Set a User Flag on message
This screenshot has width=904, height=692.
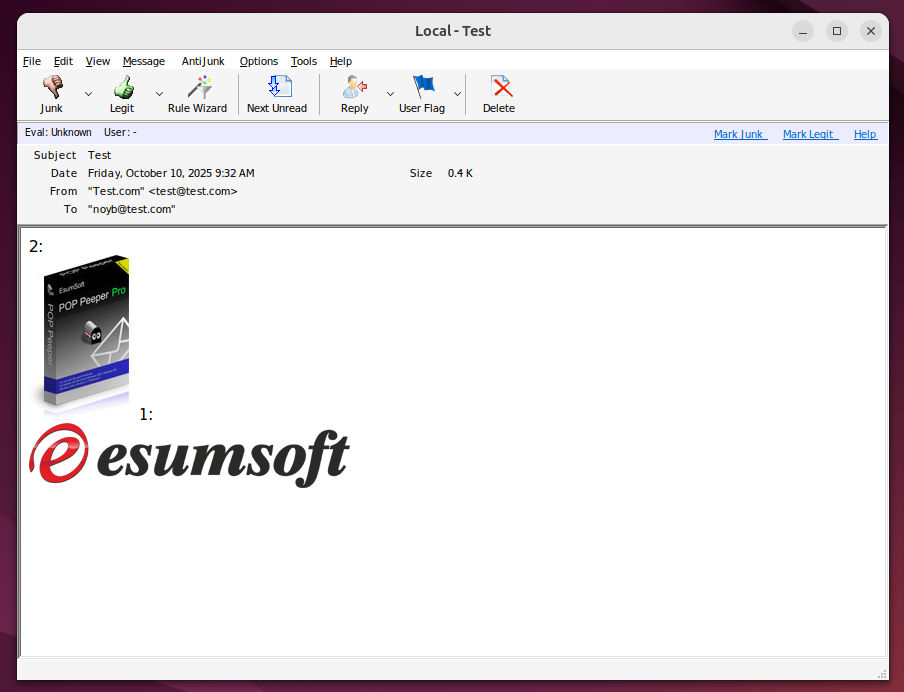click(x=422, y=94)
